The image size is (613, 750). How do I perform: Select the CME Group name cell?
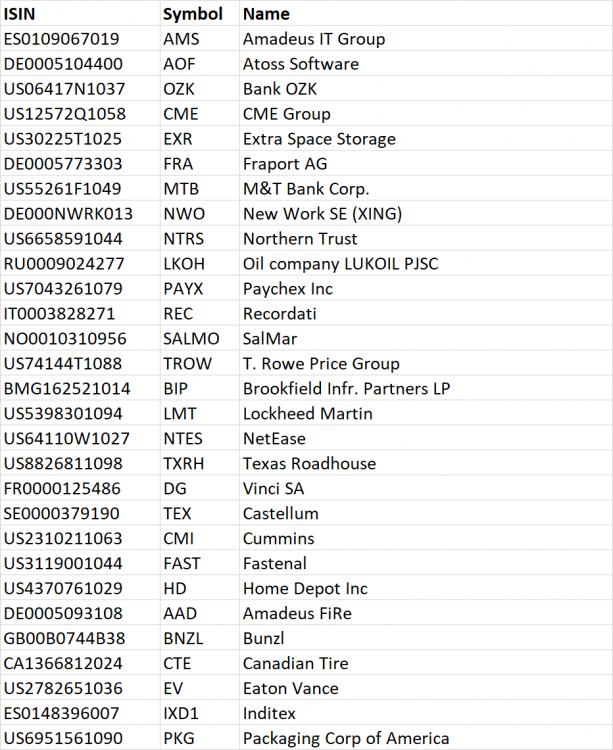click(286, 114)
